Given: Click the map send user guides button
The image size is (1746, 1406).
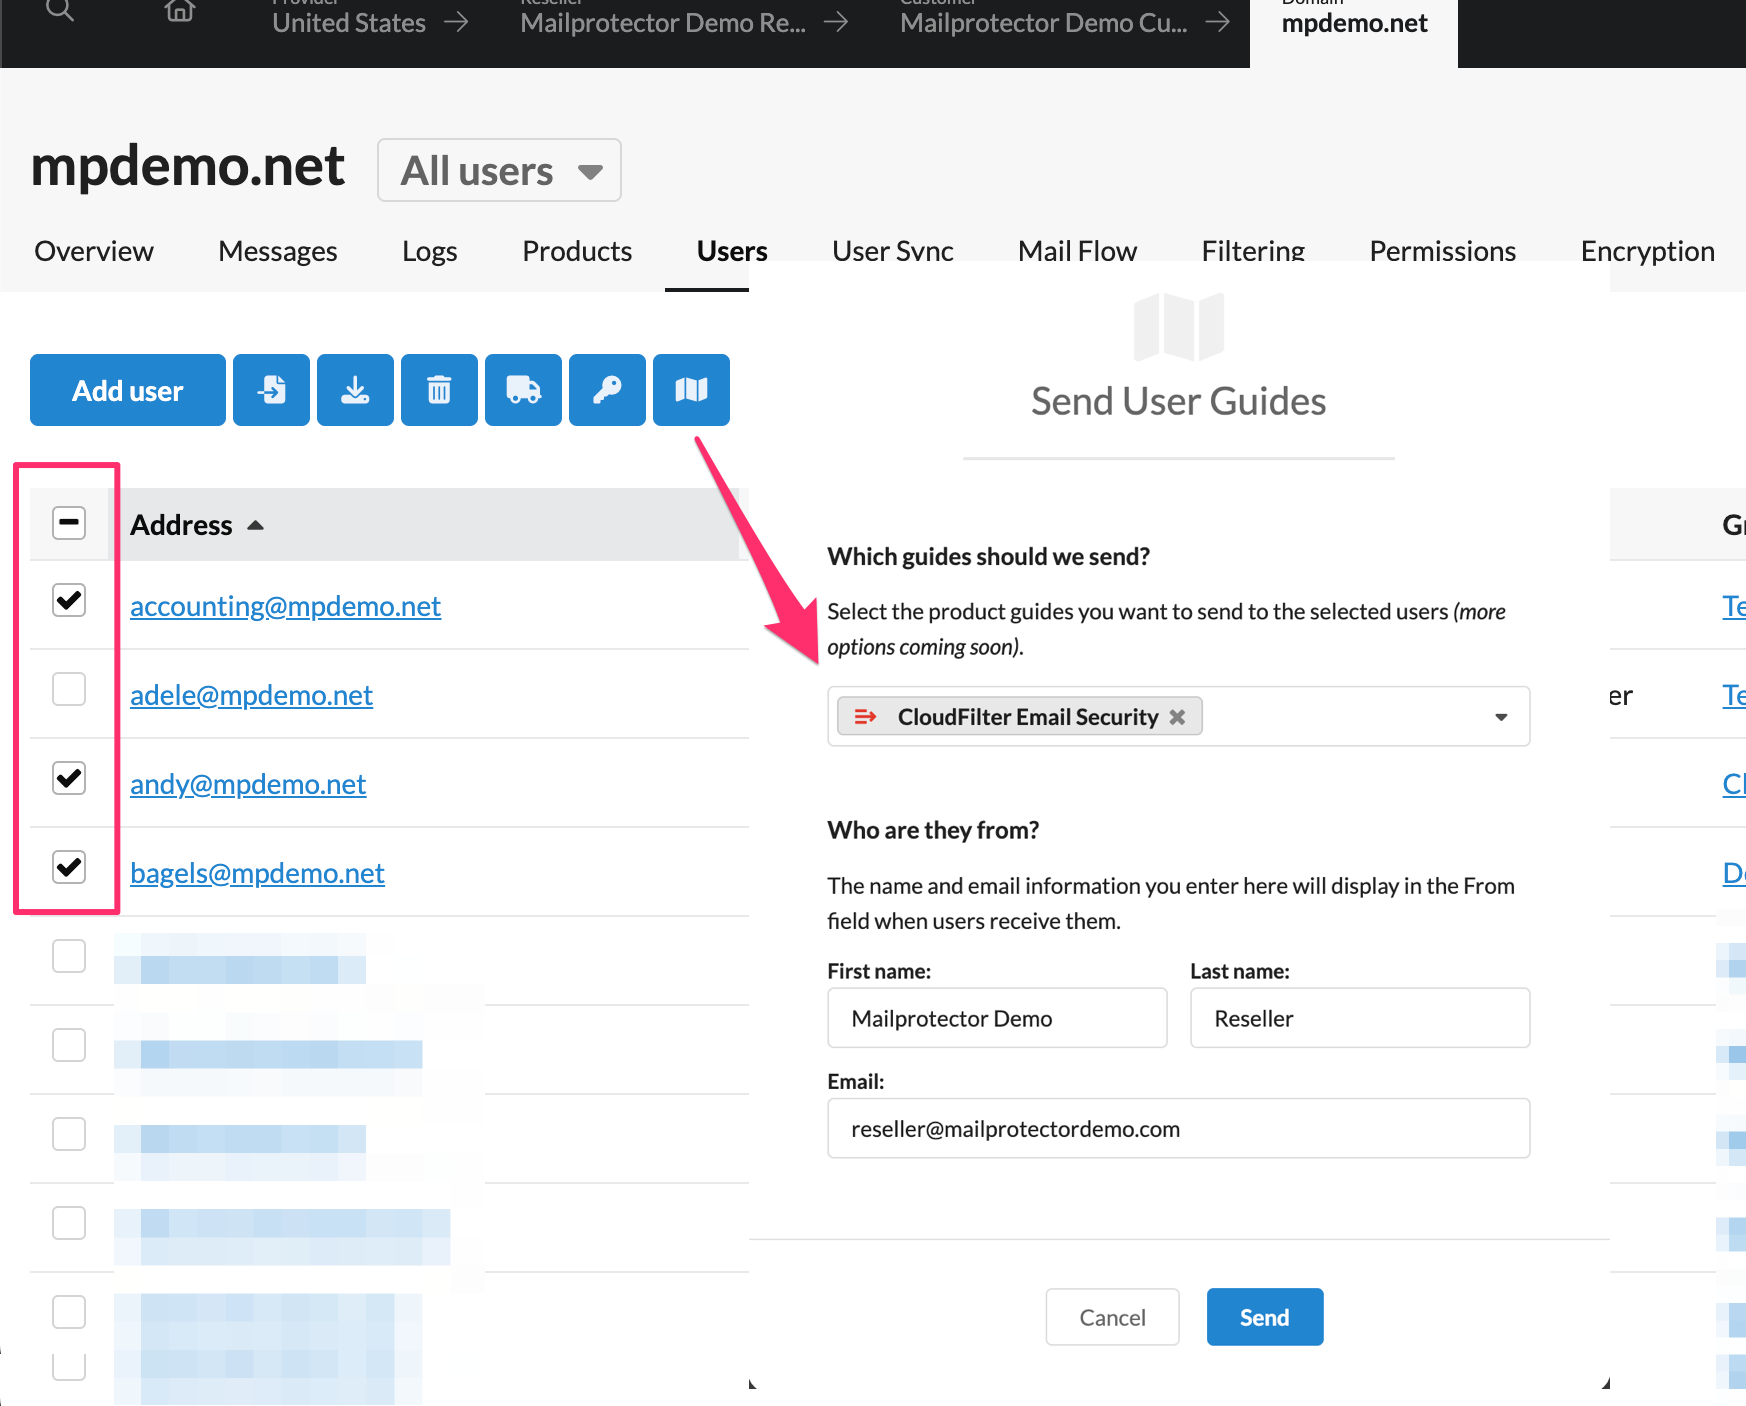Looking at the screenshot, I should pyautogui.click(x=691, y=390).
